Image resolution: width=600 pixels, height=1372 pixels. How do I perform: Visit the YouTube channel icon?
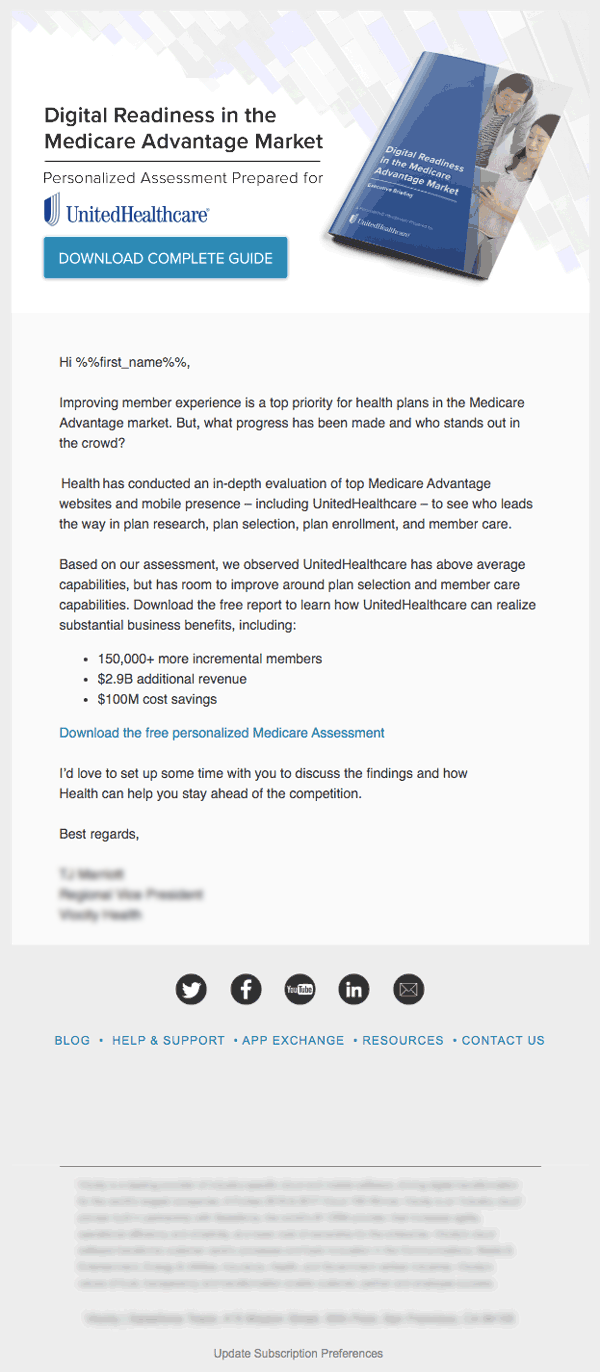(300, 990)
